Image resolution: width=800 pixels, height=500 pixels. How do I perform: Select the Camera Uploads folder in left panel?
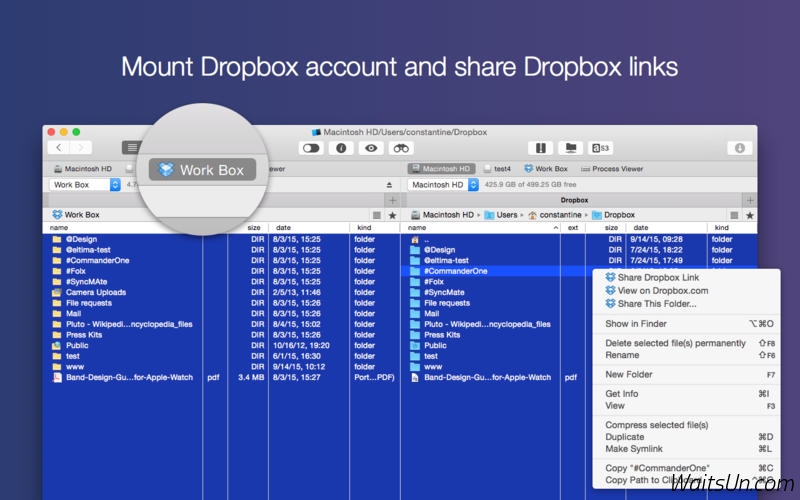tap(96, 292)
